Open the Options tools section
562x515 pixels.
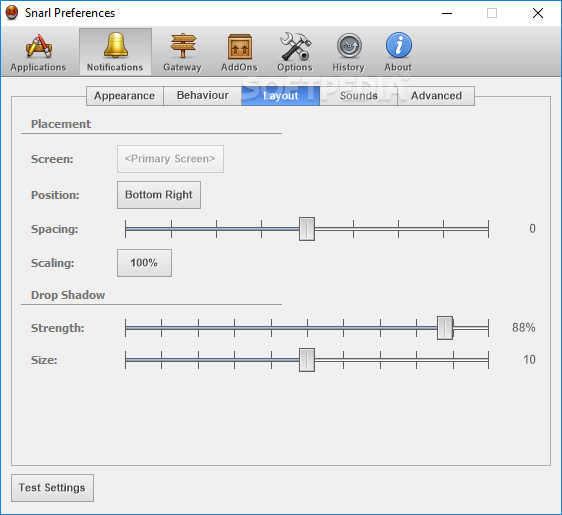click(295, 52)
